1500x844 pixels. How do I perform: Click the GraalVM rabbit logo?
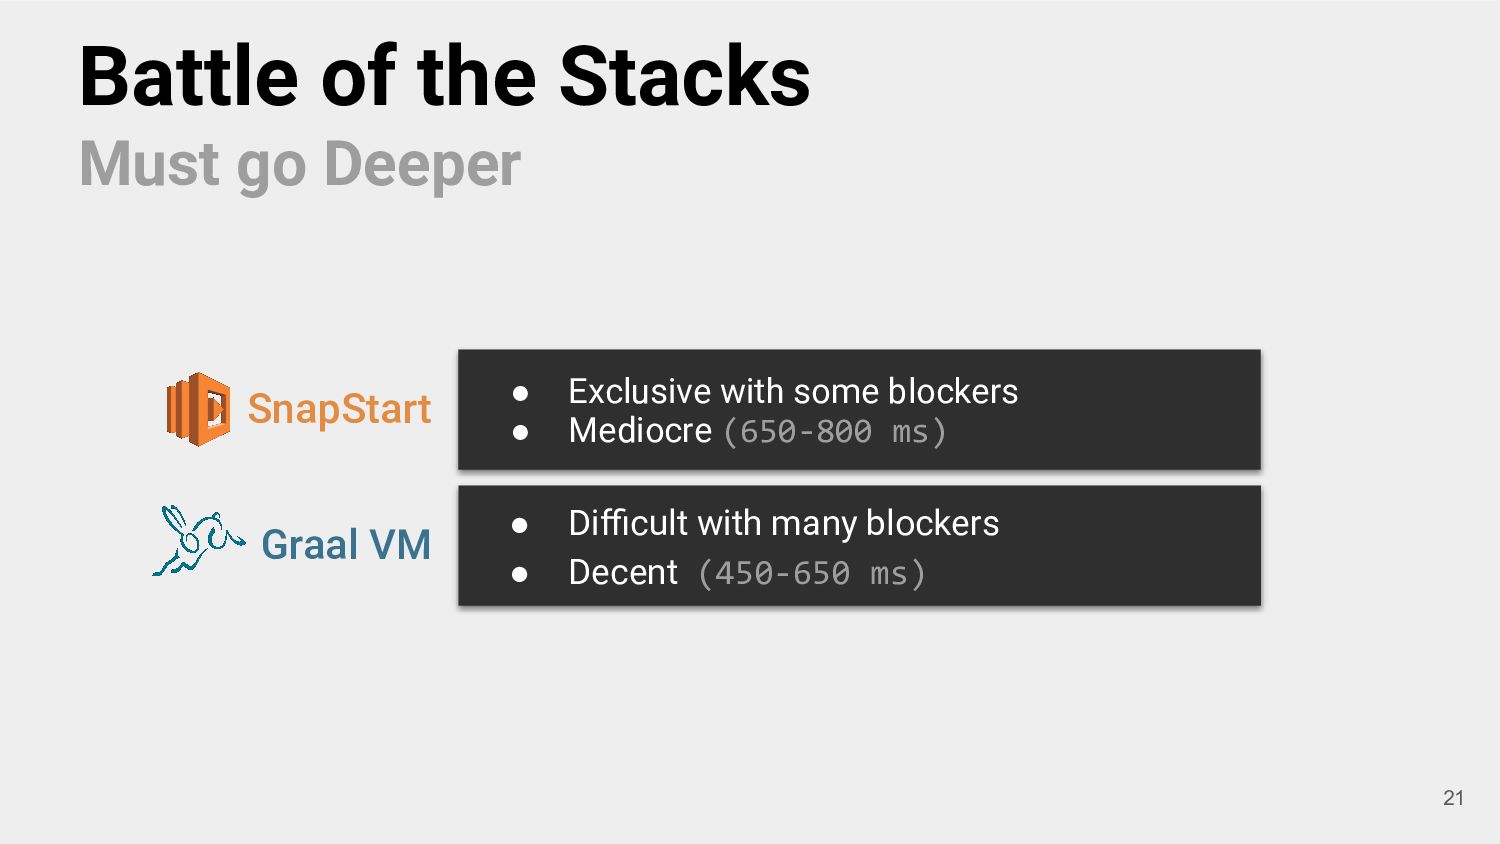point(199,540)
